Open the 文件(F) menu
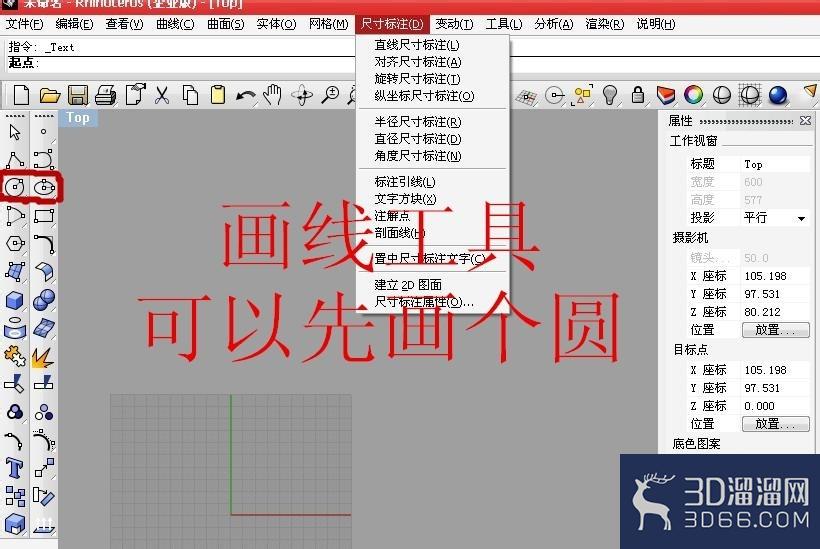 click(x=24, y=24)
